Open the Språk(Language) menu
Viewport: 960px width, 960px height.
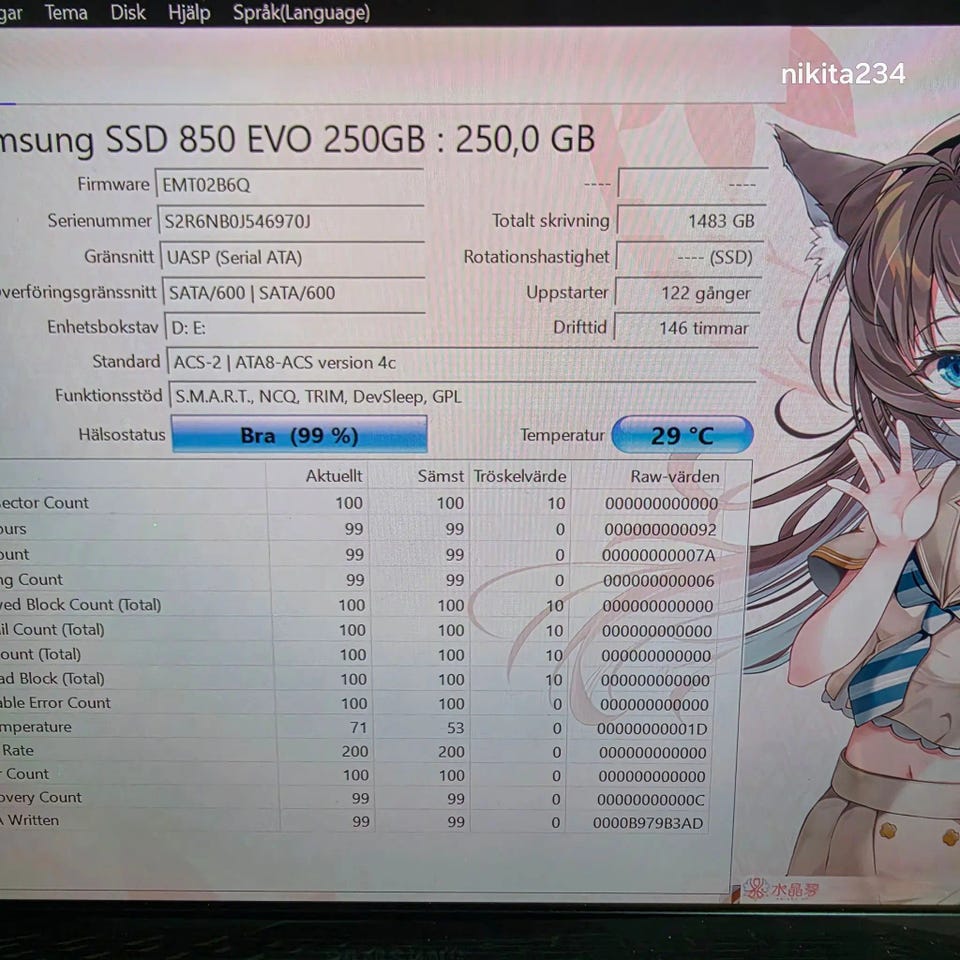301,13
